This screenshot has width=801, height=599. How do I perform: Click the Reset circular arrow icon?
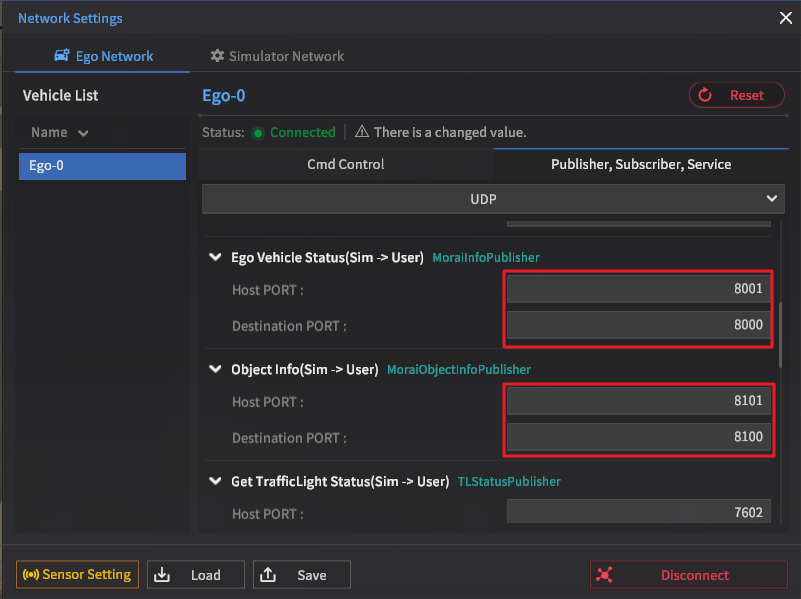[705, 95]
